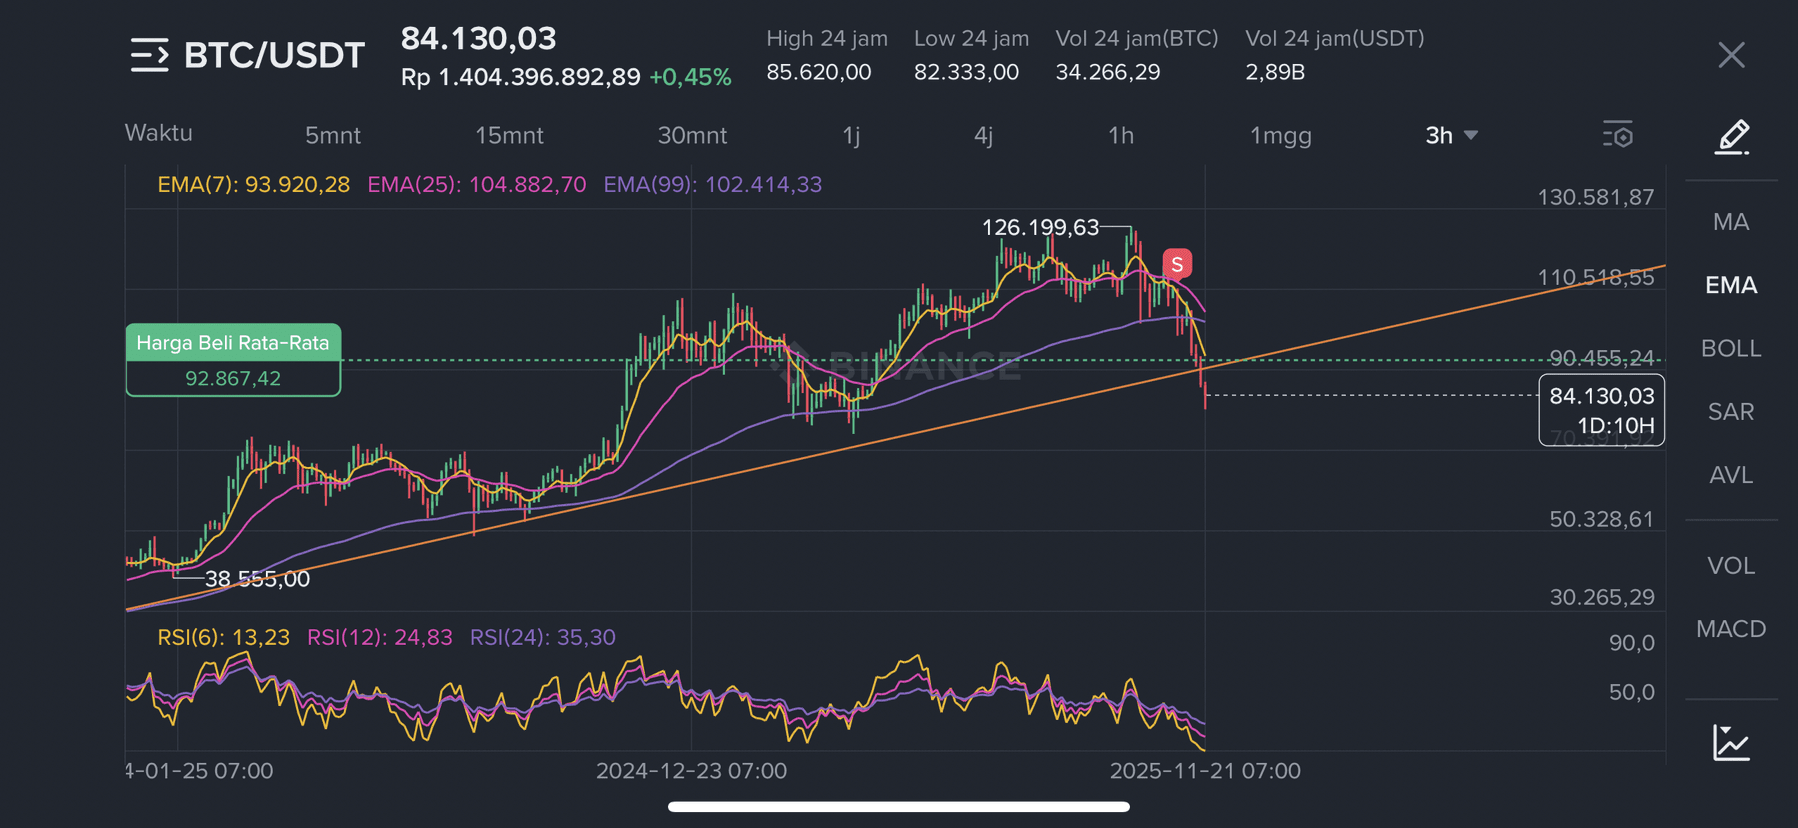1798x828 pixels.
Task: Switch to the 15mnt timeframe
Action: point(509,135)
